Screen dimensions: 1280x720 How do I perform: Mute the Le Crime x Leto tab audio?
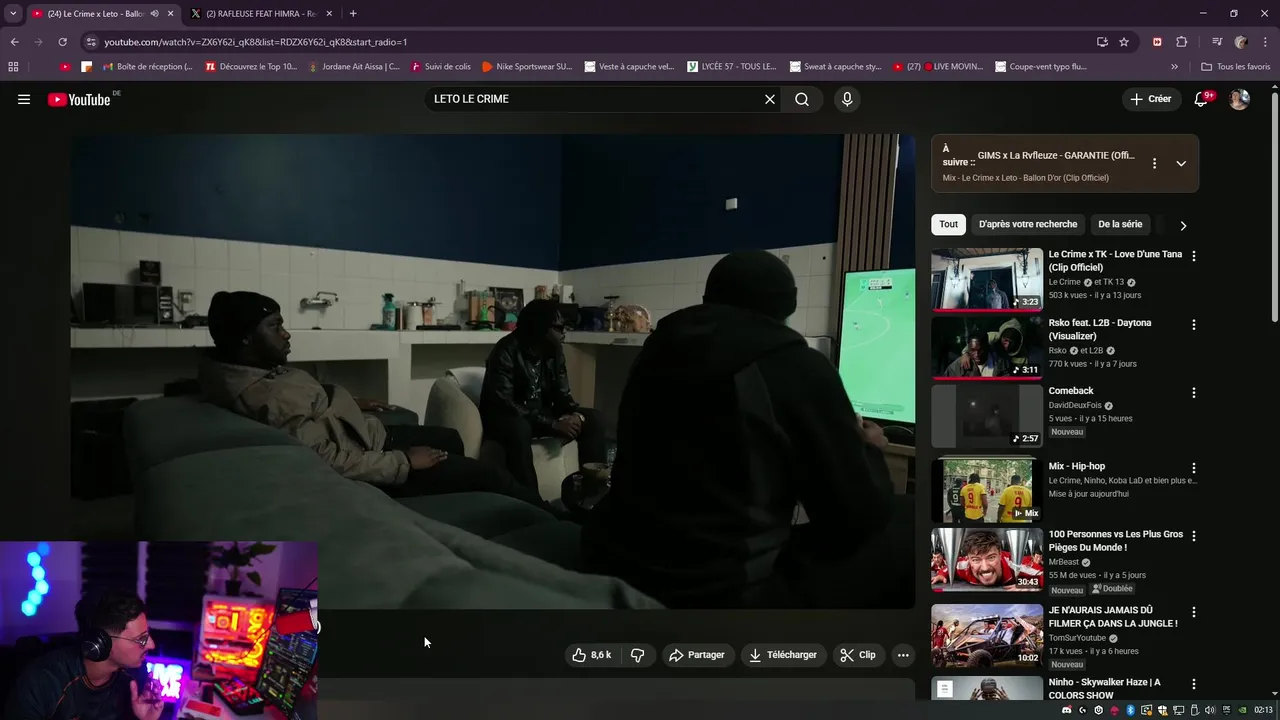154,13
